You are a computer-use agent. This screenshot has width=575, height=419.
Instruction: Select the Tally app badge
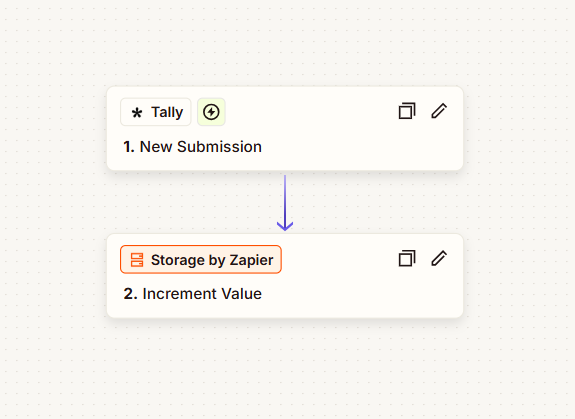(x=156, y=112)
